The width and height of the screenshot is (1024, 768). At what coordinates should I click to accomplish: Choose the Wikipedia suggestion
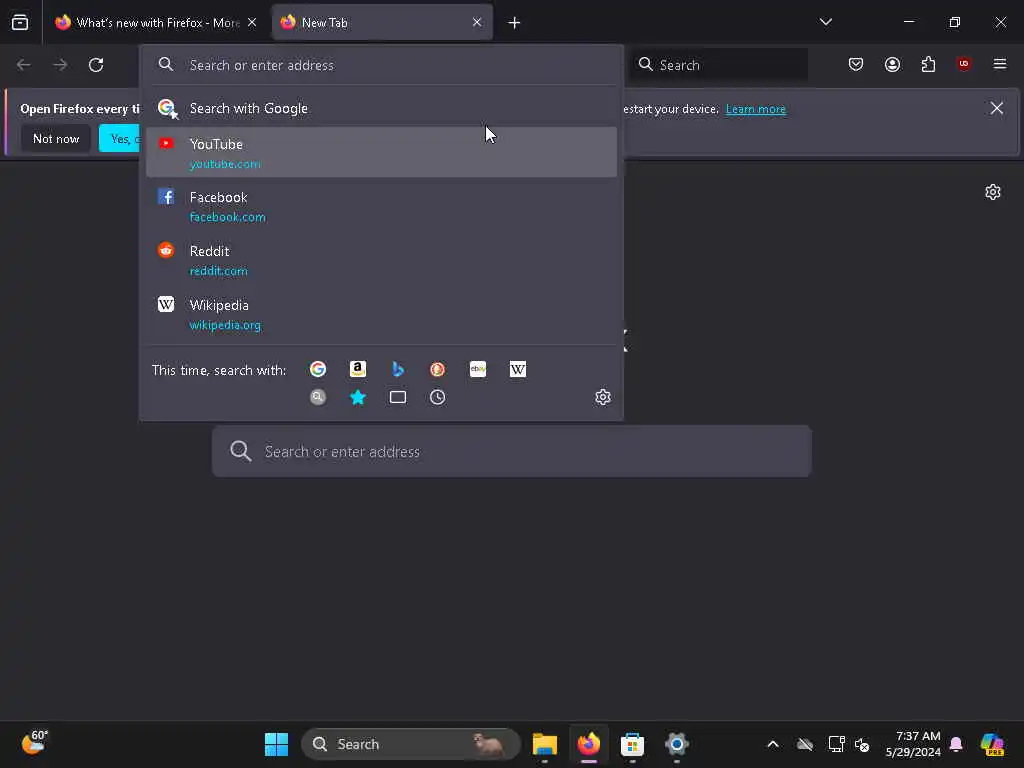click(381, 314)
